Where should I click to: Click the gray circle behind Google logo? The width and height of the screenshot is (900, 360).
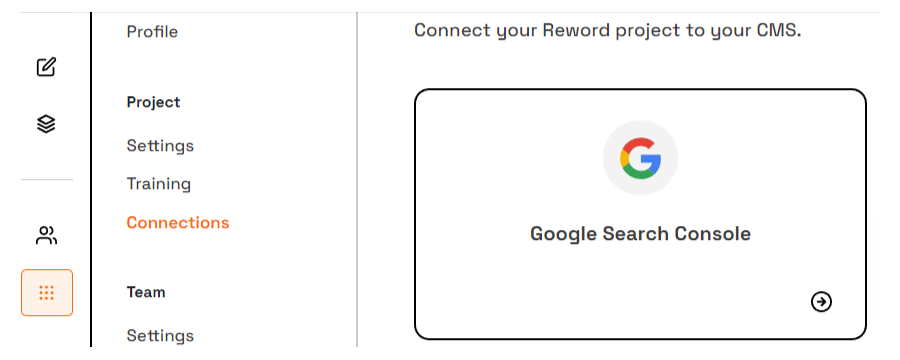(641, 158)
